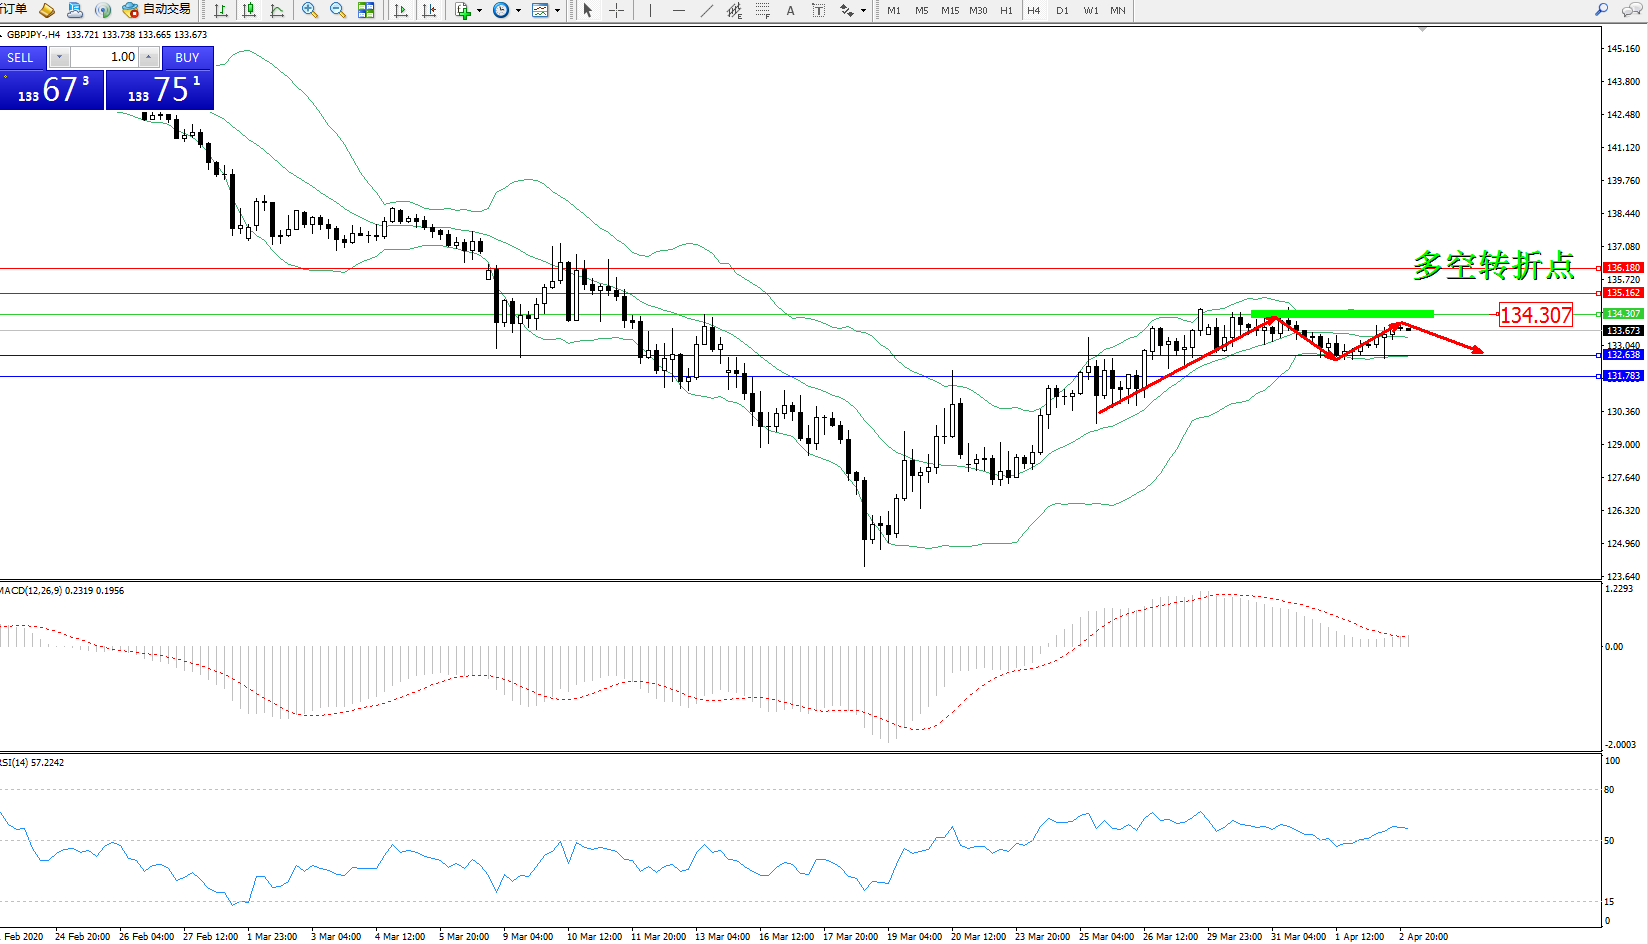Open the indicators list dropdown arrow

click(x=480, y=11)
